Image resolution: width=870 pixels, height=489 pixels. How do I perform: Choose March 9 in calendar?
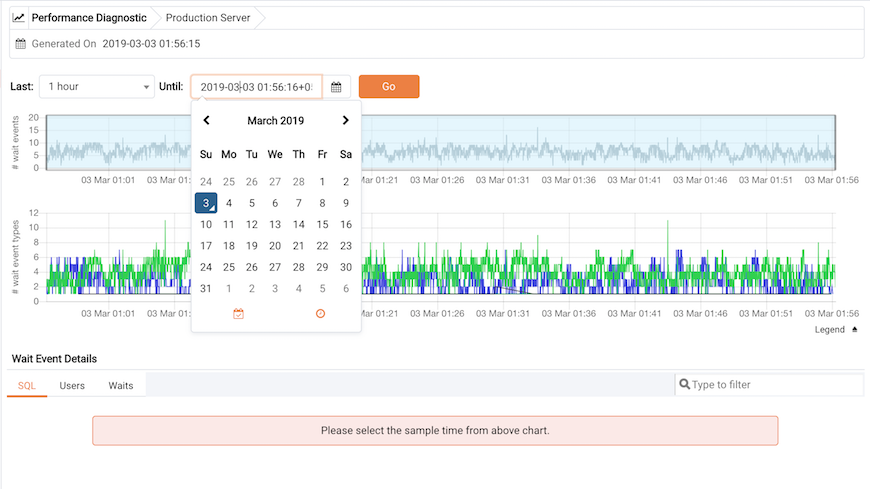tap(346, 203)
